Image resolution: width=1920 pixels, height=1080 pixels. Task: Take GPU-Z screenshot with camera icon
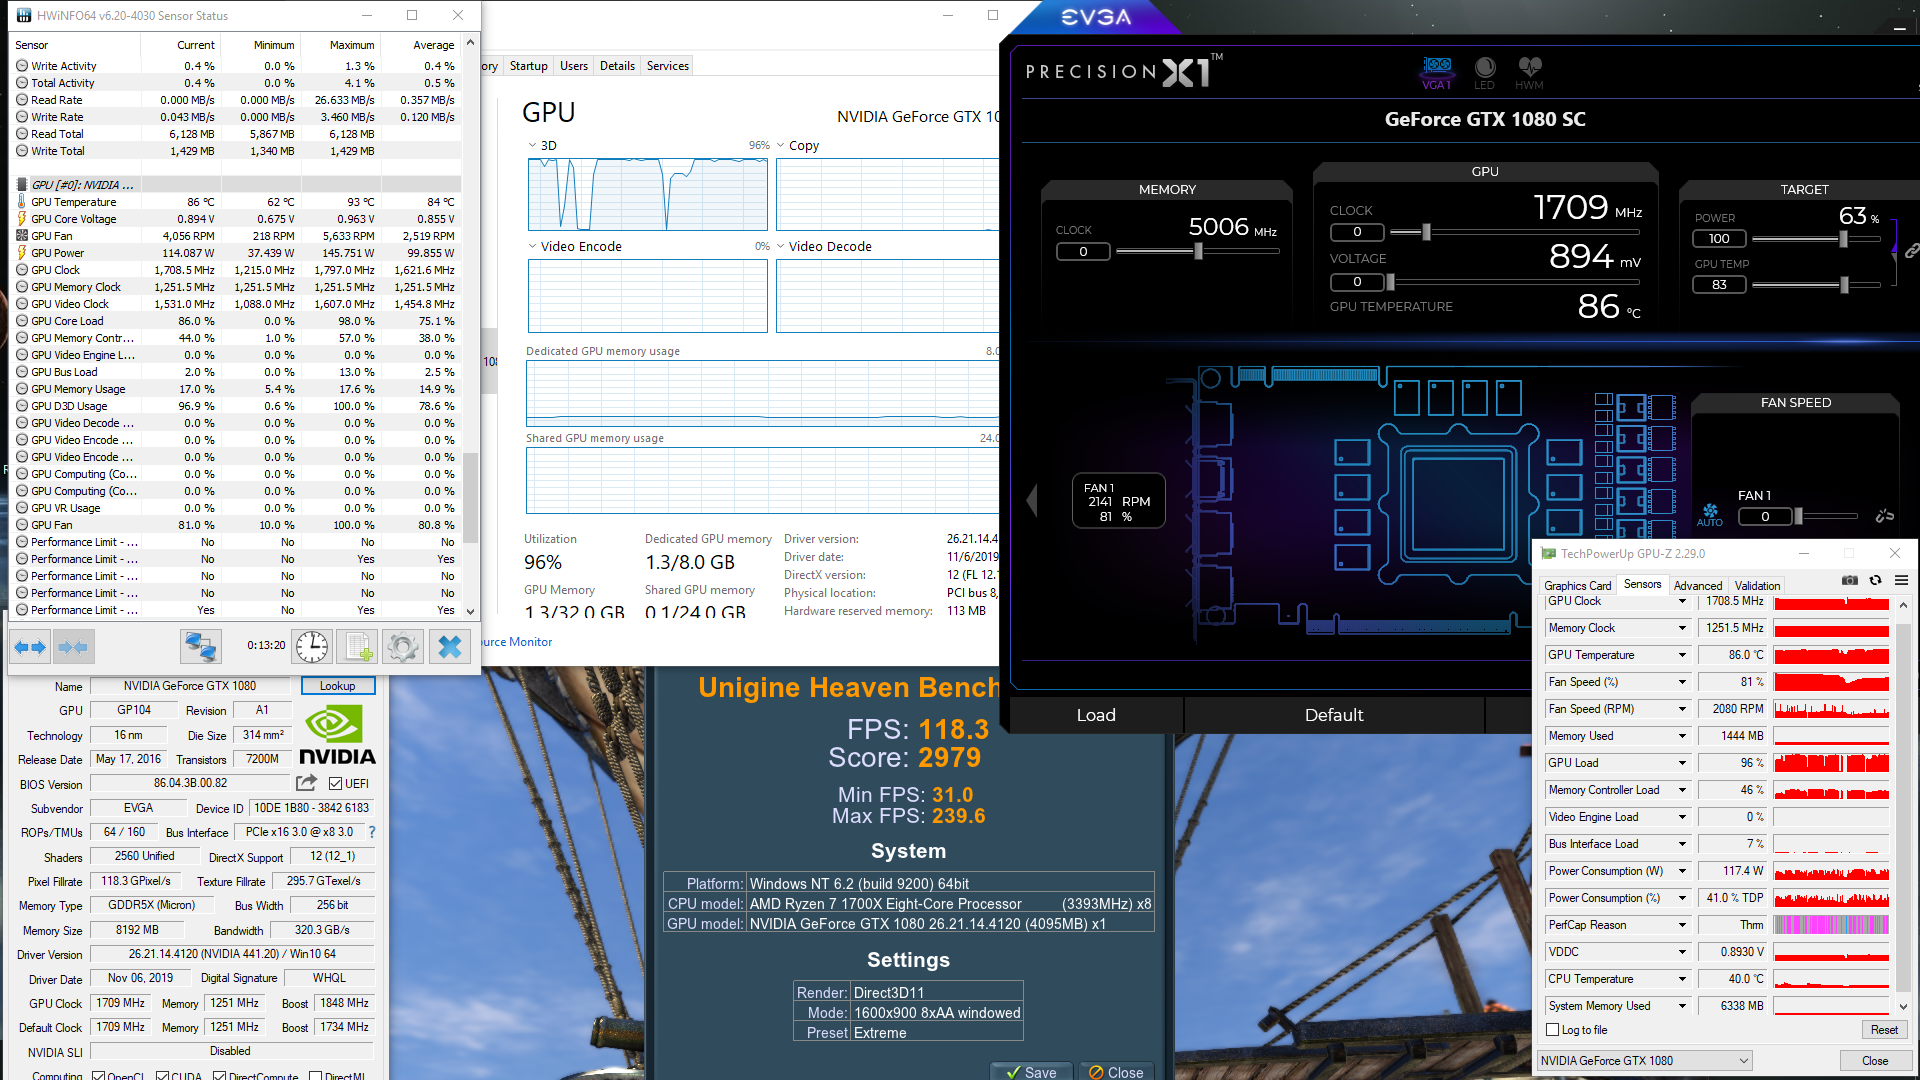(x=1850, y=580)
